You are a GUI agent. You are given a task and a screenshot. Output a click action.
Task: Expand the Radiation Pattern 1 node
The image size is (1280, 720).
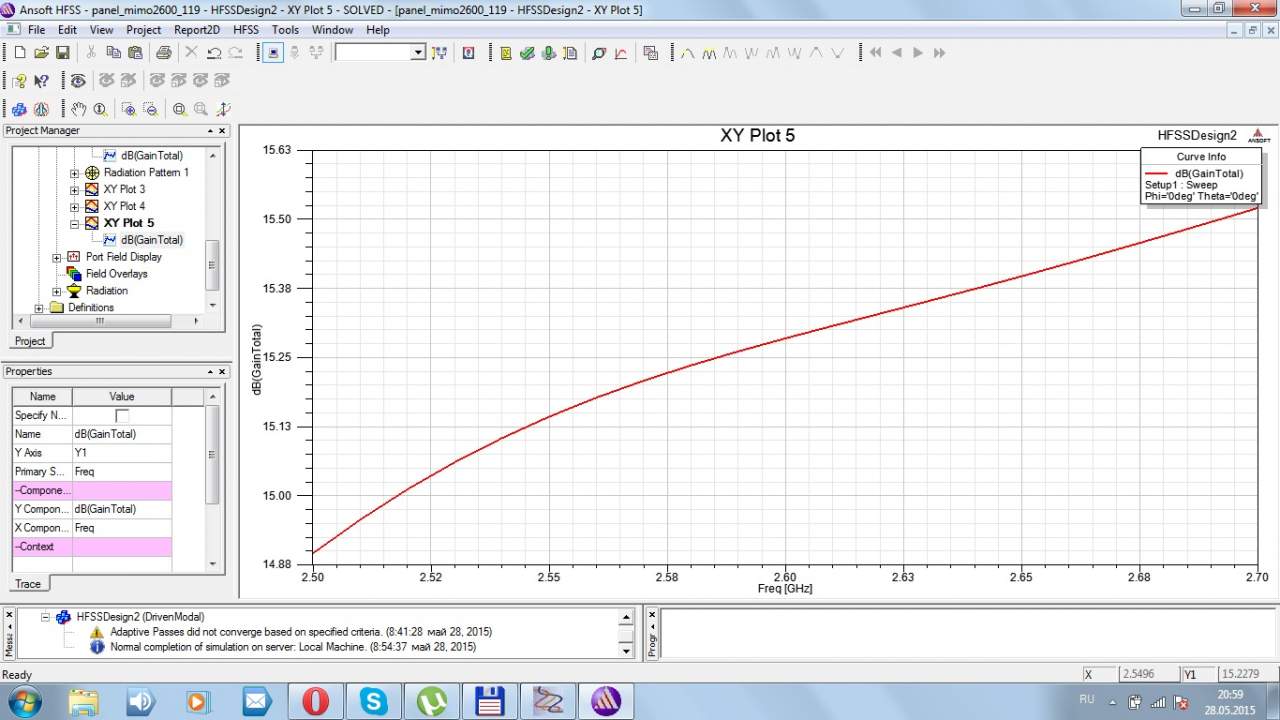pos(75,172)
